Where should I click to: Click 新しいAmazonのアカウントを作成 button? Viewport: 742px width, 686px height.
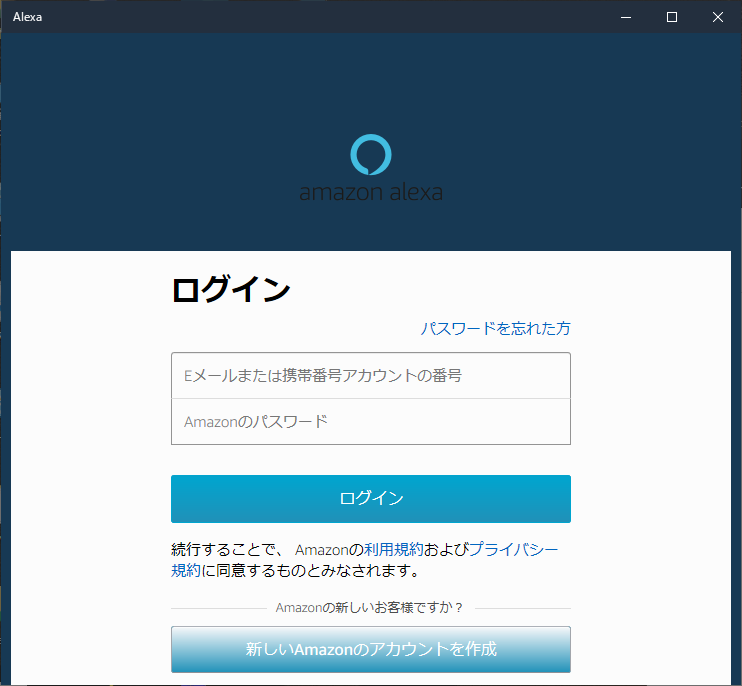(x=371, y=649)
